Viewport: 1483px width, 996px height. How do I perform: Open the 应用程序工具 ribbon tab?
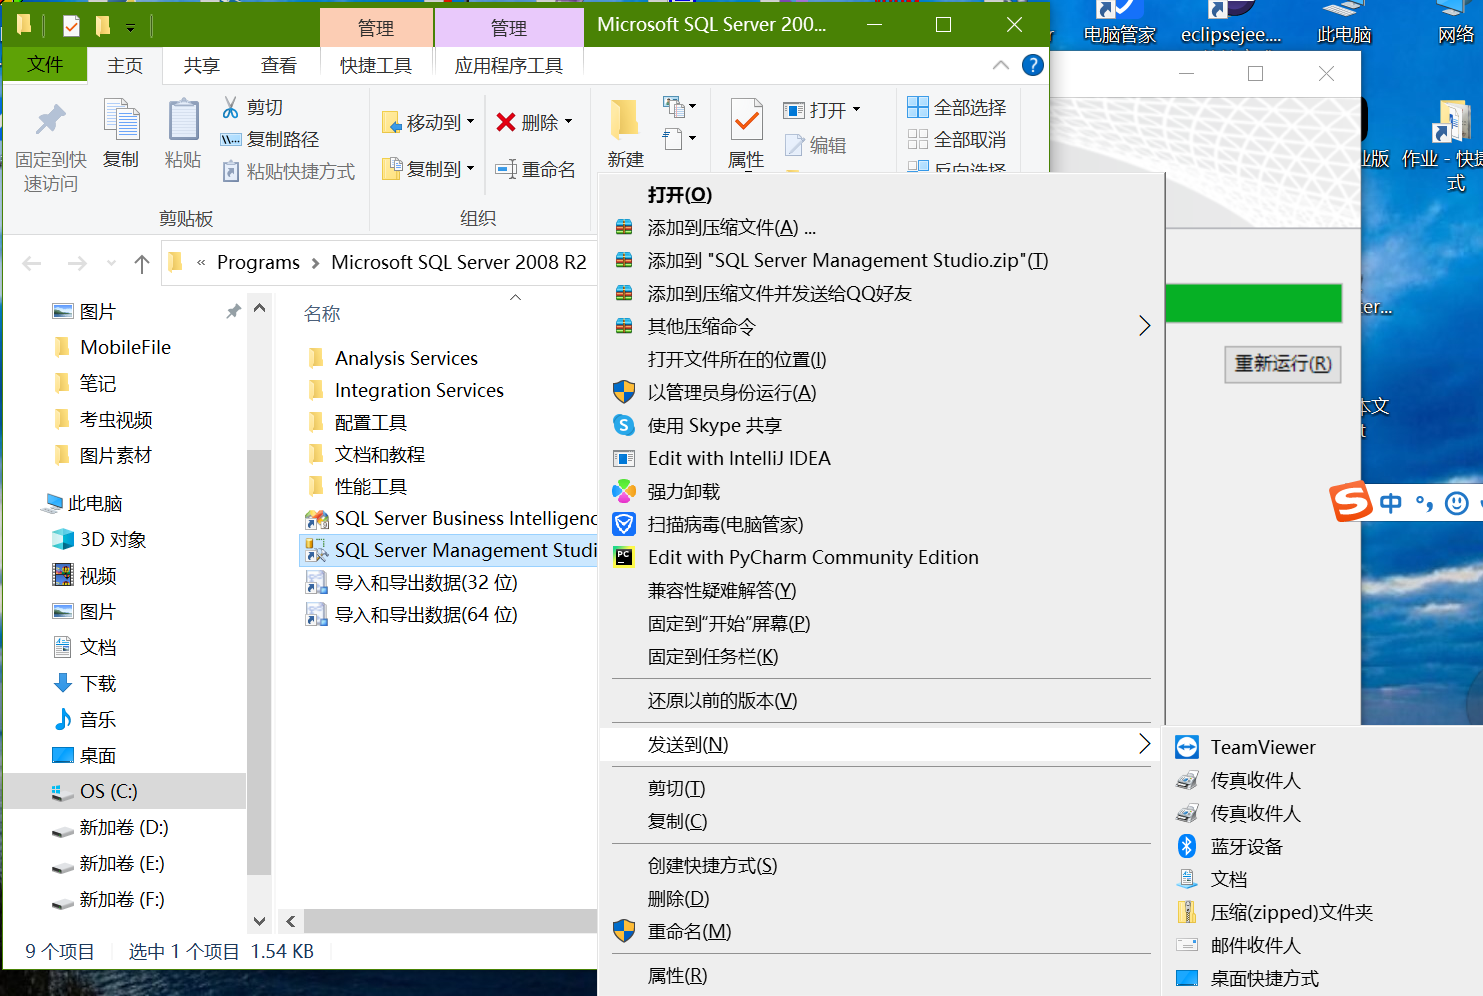tap(508, 65)
